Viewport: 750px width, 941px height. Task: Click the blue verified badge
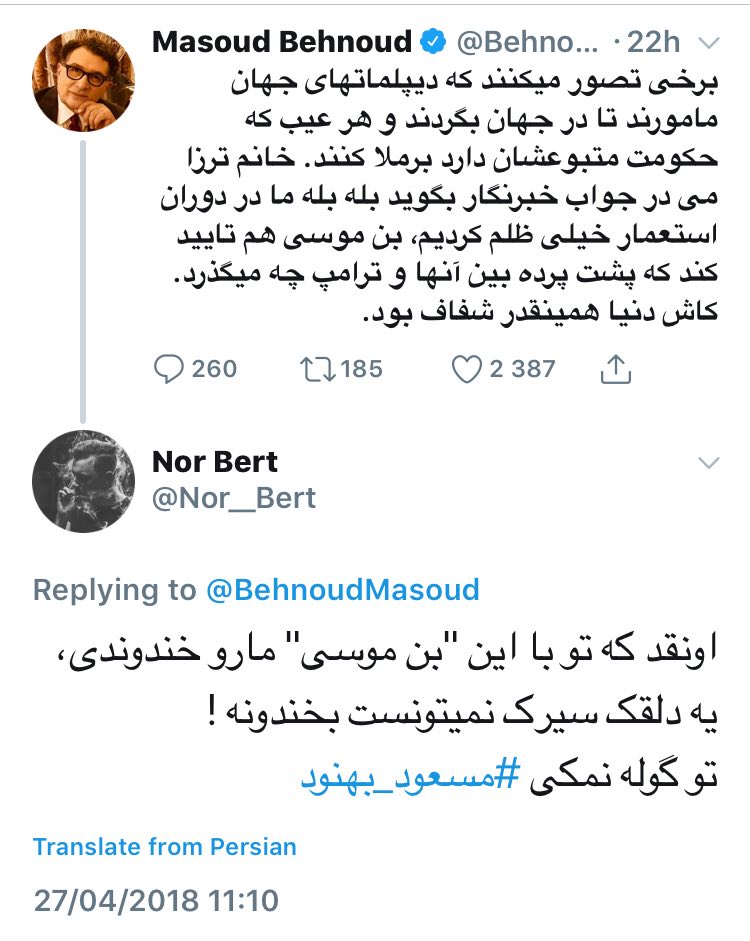433,44
